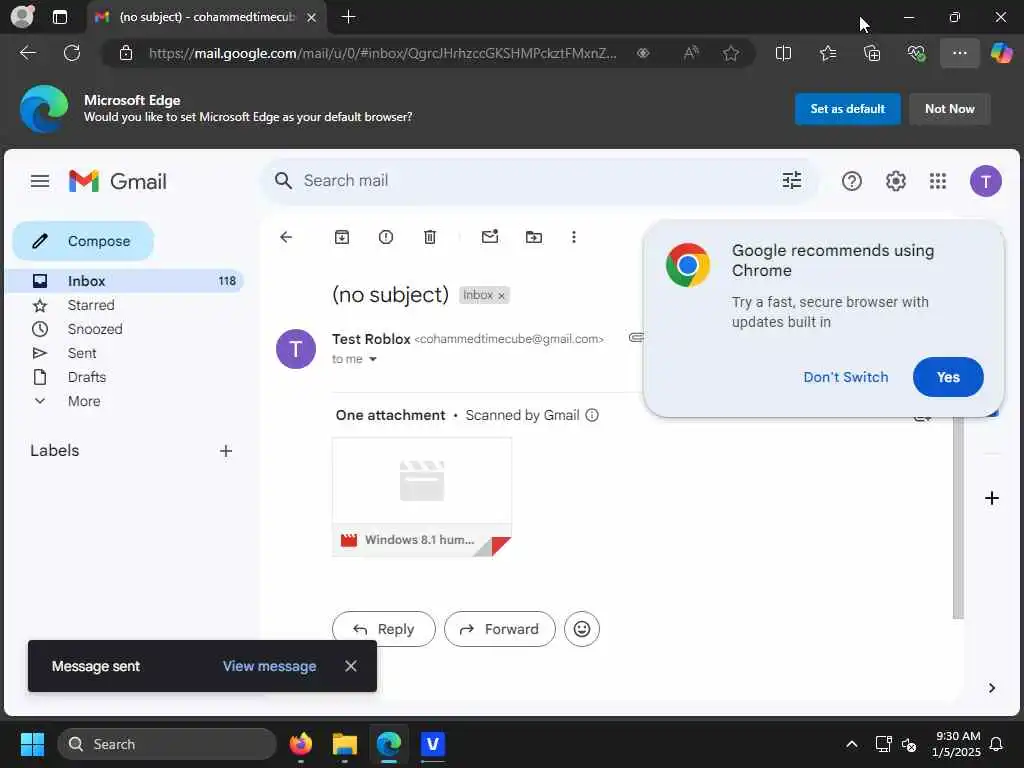
Task: Open notification center bell
Action: click(996, 744)
